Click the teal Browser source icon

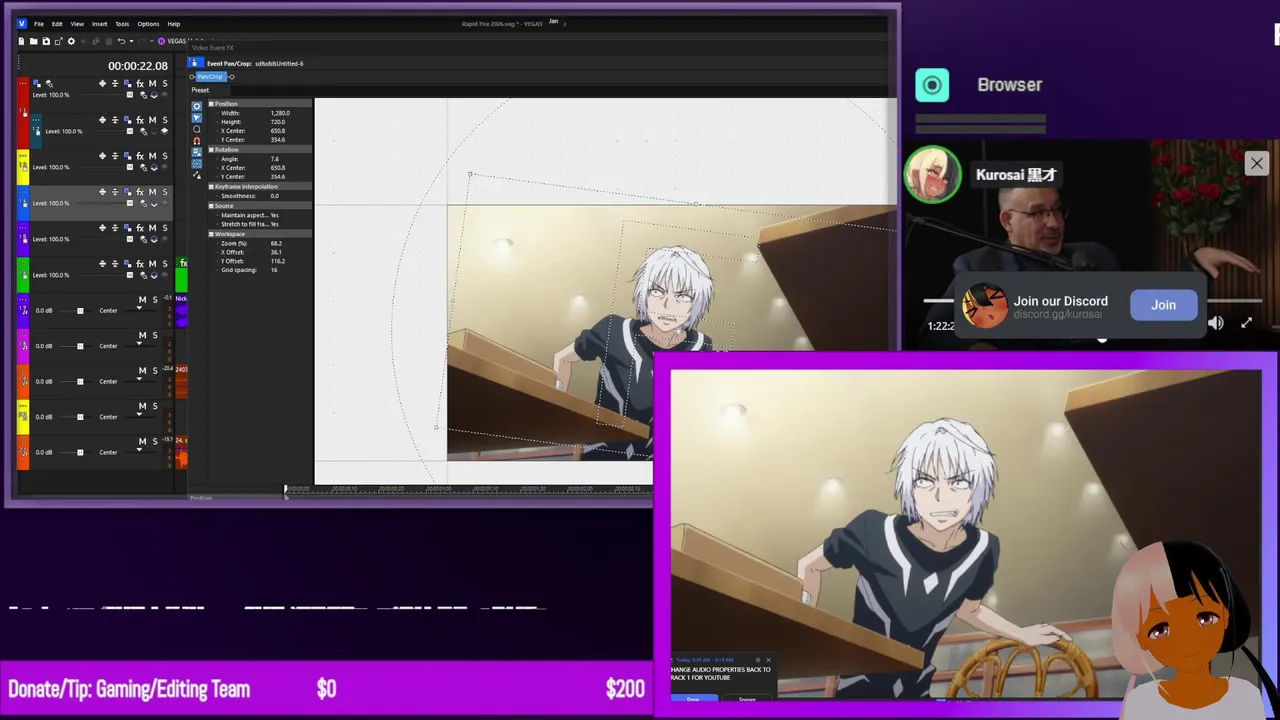pyautogui.click(x=932, y=85)
